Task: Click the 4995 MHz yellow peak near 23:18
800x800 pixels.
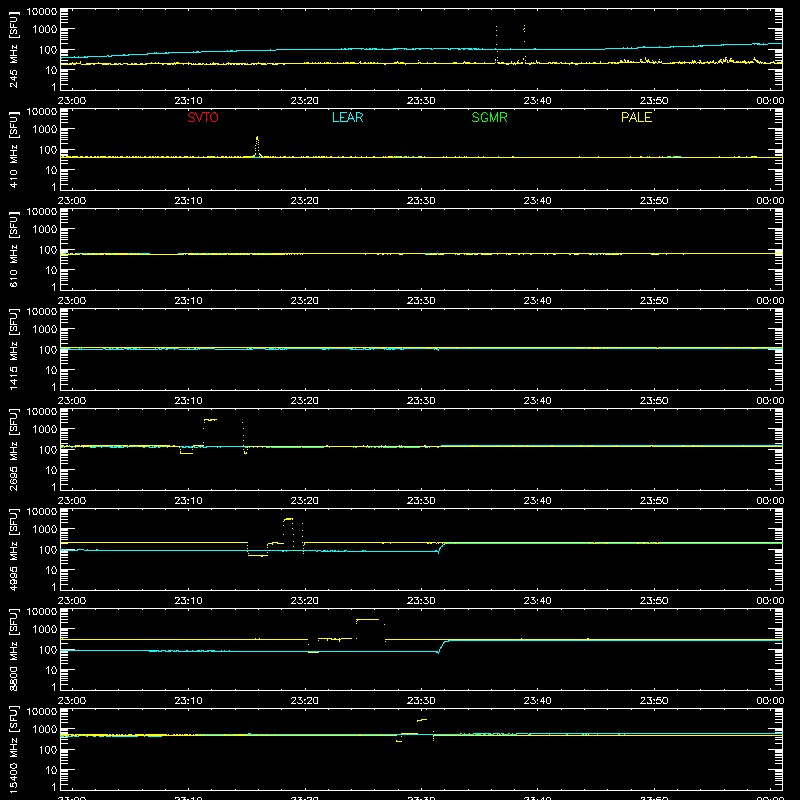Action: [x=288, y=519]
